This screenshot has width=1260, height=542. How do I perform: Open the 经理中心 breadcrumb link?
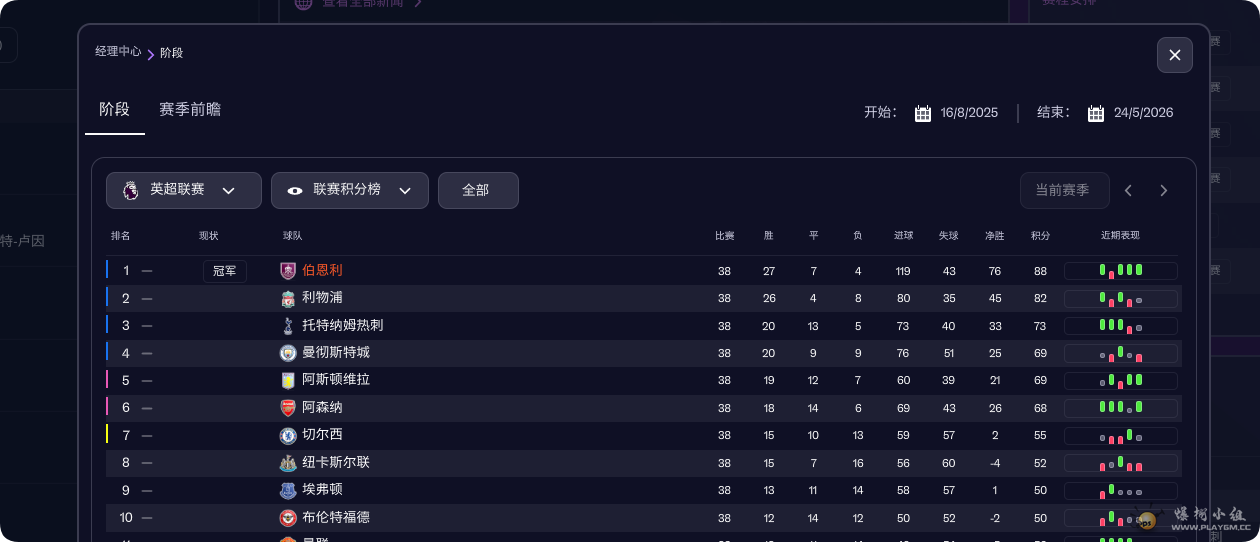coord(118,51)
